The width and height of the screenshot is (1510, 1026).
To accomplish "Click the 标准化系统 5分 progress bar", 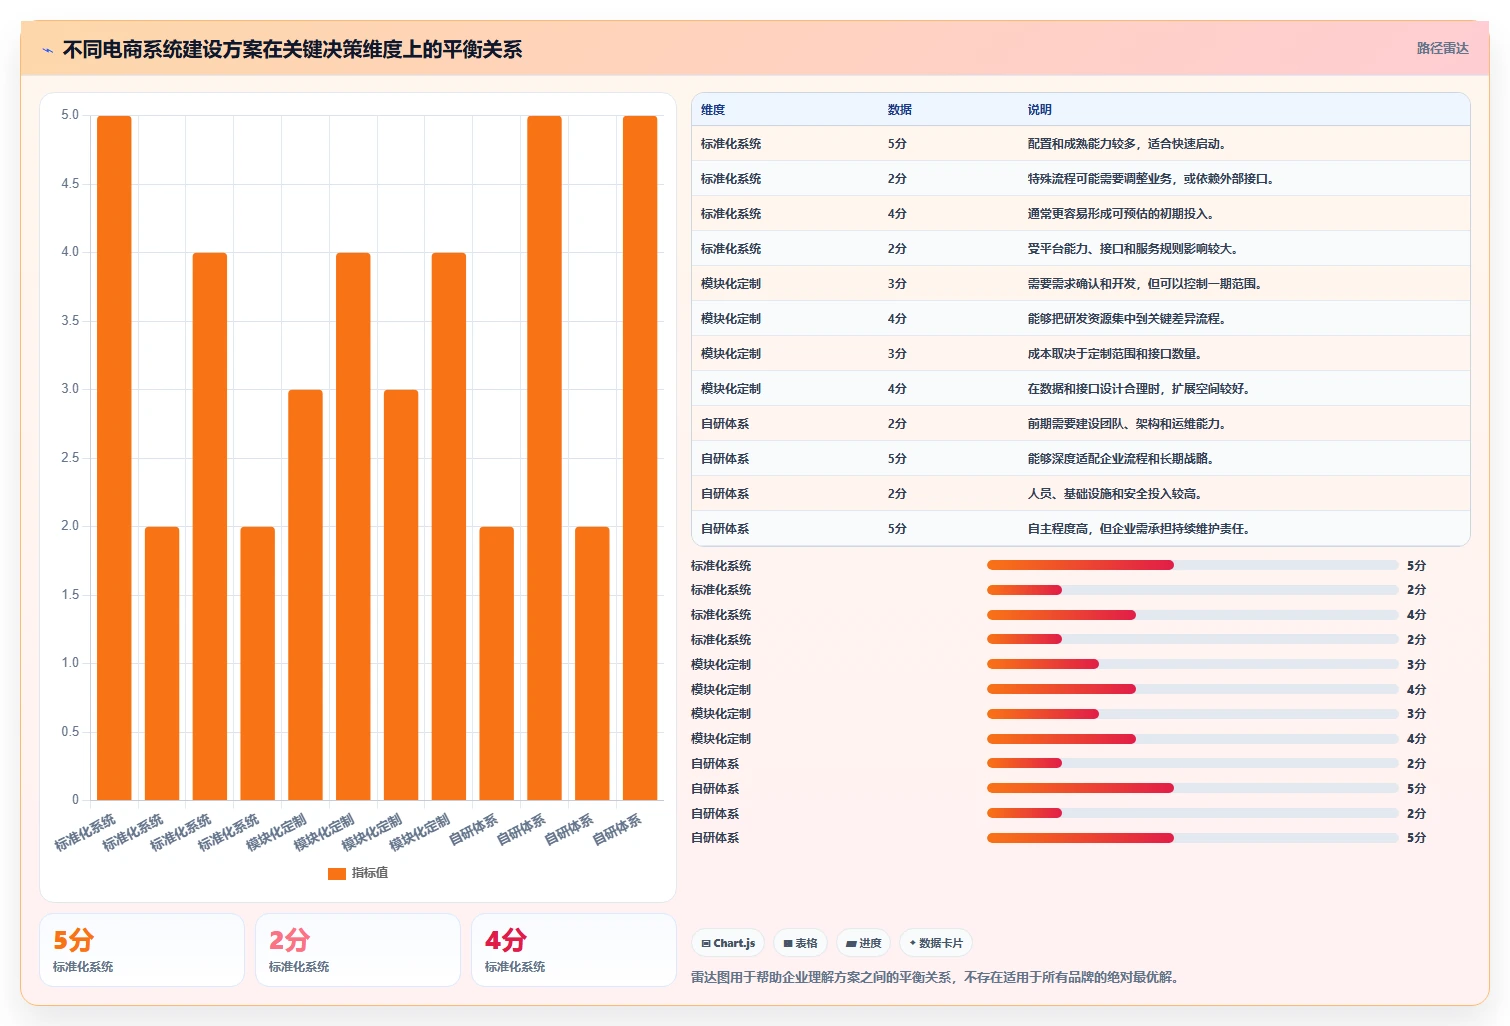I will click(1192, 565).
